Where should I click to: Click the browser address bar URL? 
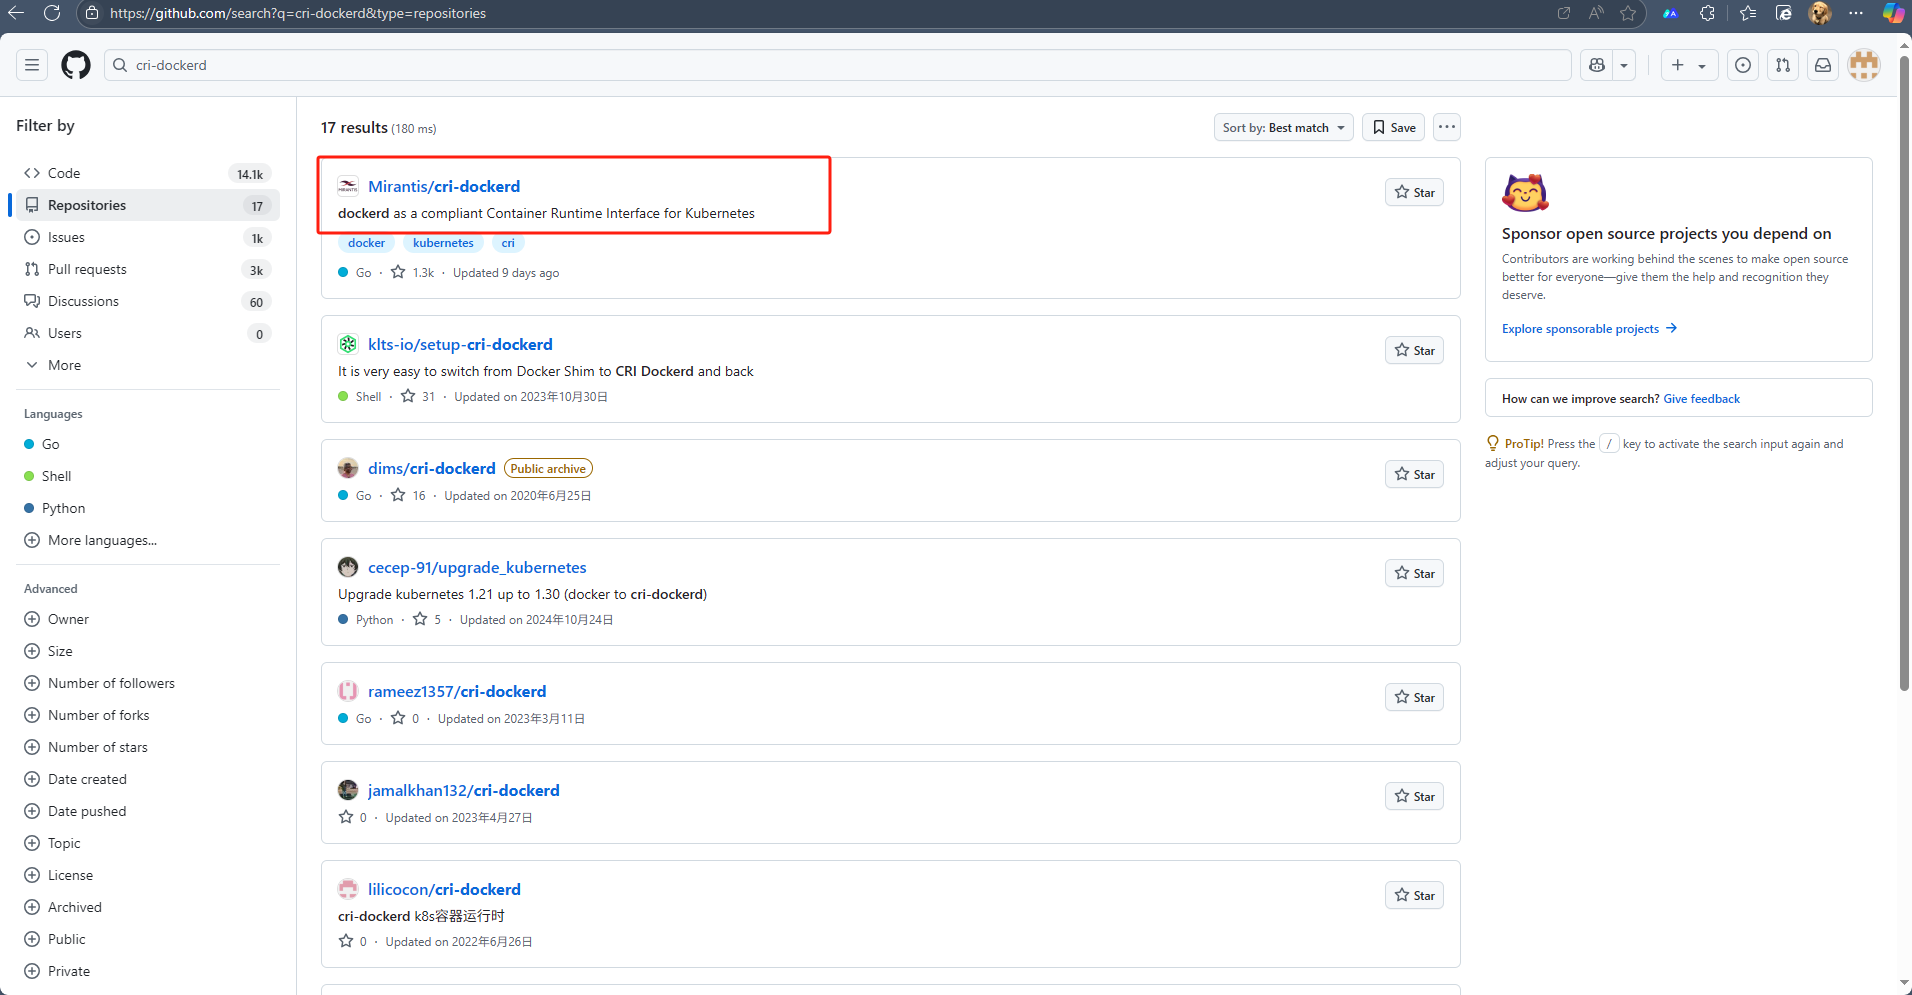[x=298, y=13]
